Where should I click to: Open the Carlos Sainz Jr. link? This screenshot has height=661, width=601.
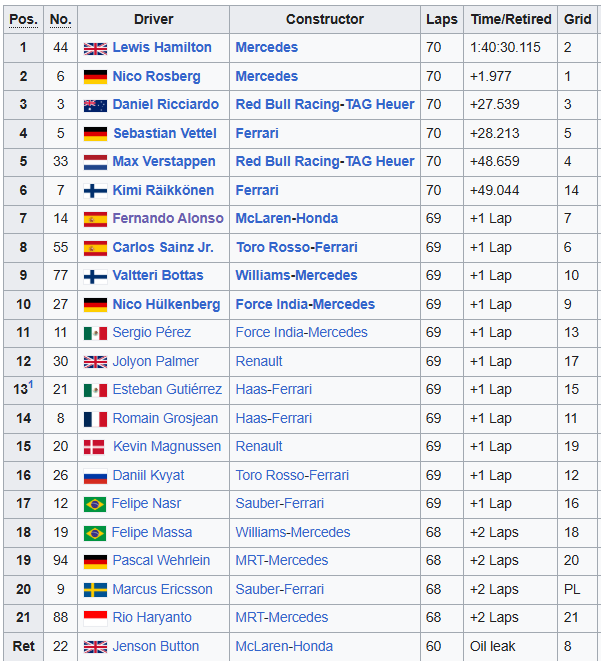click(163, 247)
